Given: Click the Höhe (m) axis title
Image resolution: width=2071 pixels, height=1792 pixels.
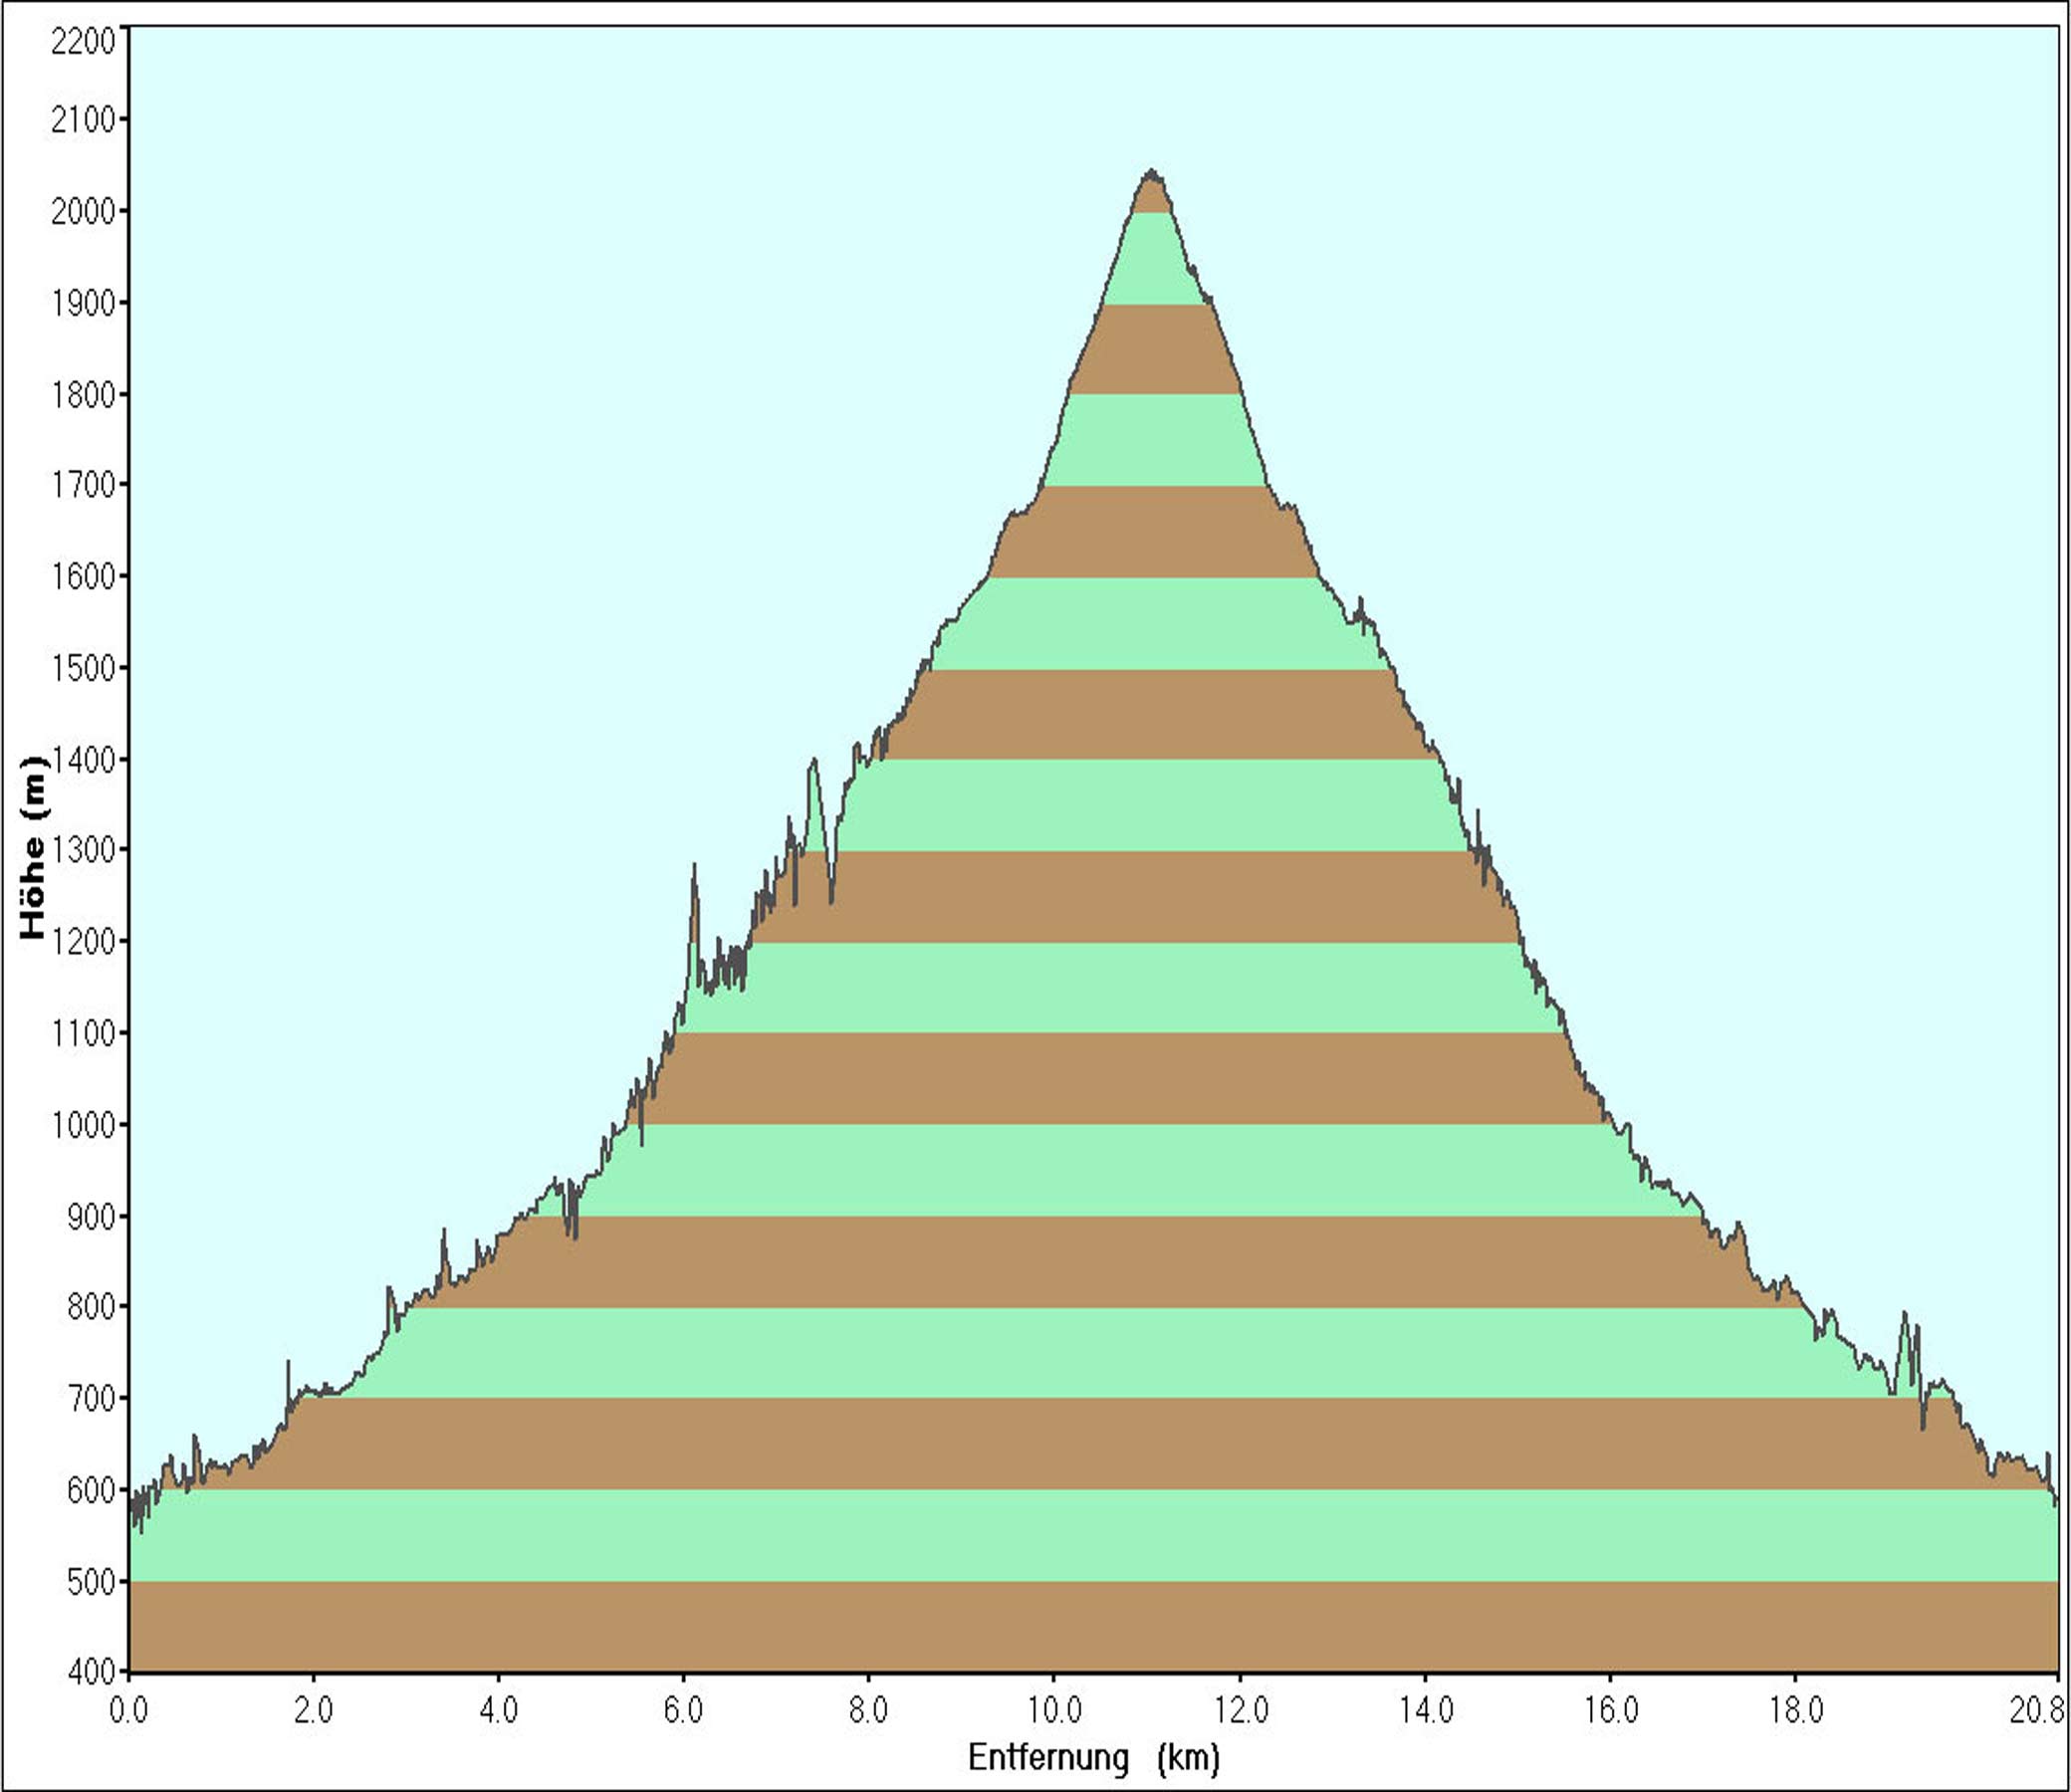Looking at the screenshot, I should click(33, 847).
